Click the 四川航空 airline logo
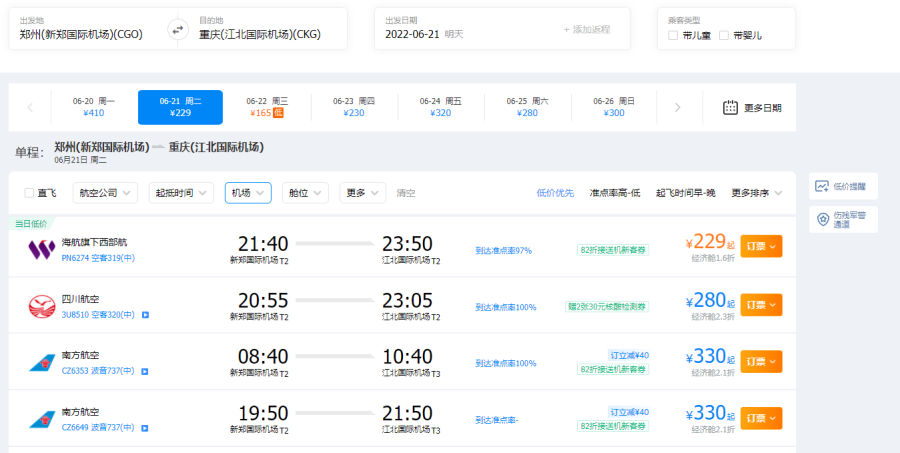900x453 pixels. [x=41, y=306]
